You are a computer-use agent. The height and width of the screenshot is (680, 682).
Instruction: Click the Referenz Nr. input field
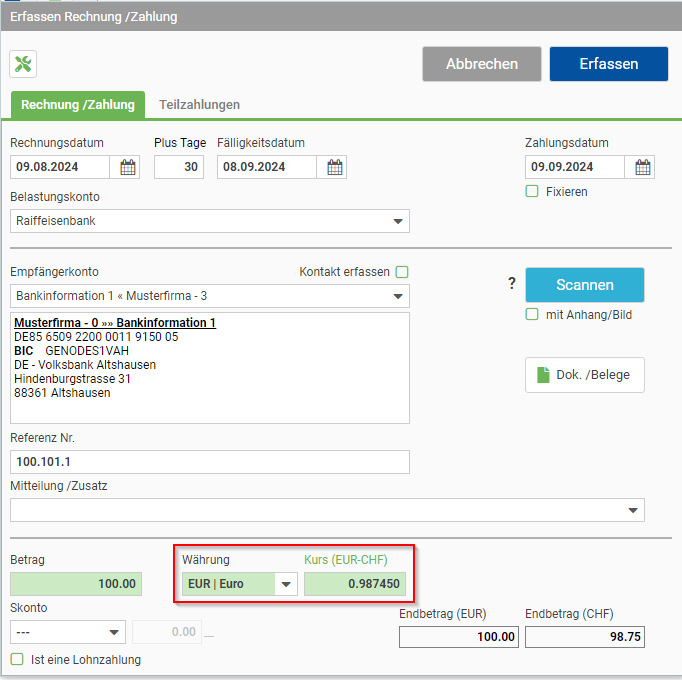210,462
